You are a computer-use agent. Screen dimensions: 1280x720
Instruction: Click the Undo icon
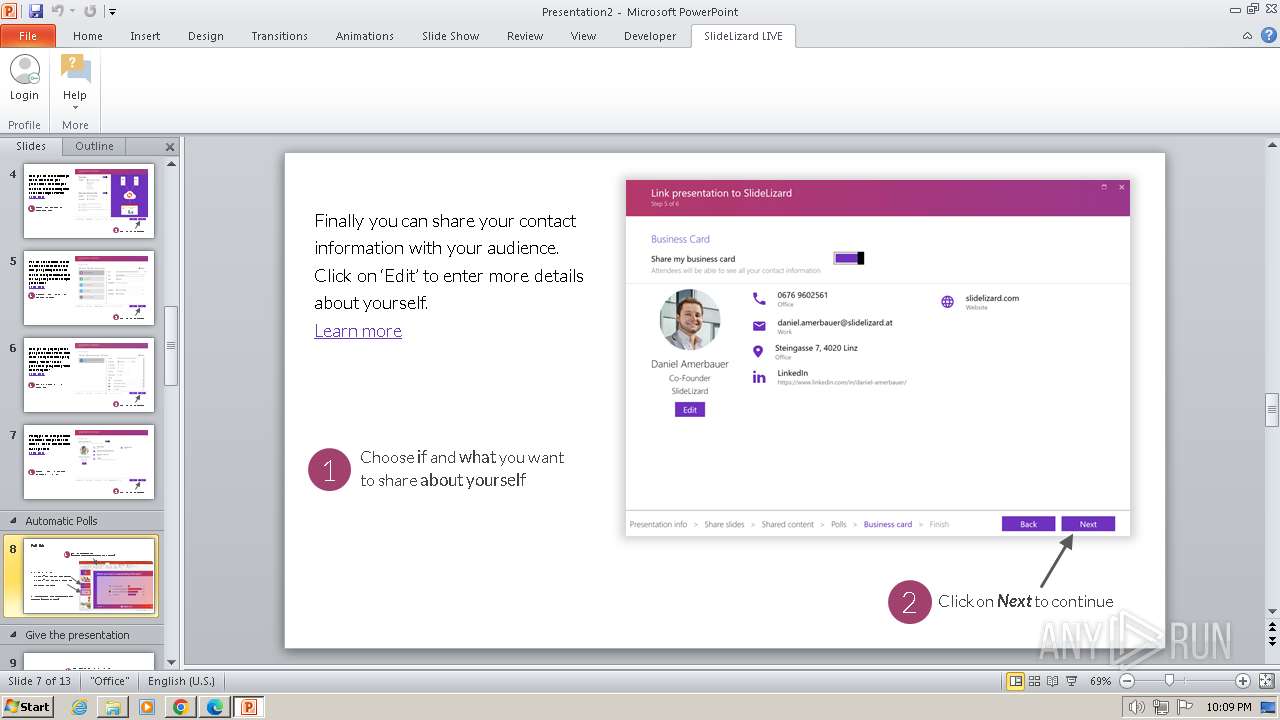pyautogui.click(x=57, y=11)
